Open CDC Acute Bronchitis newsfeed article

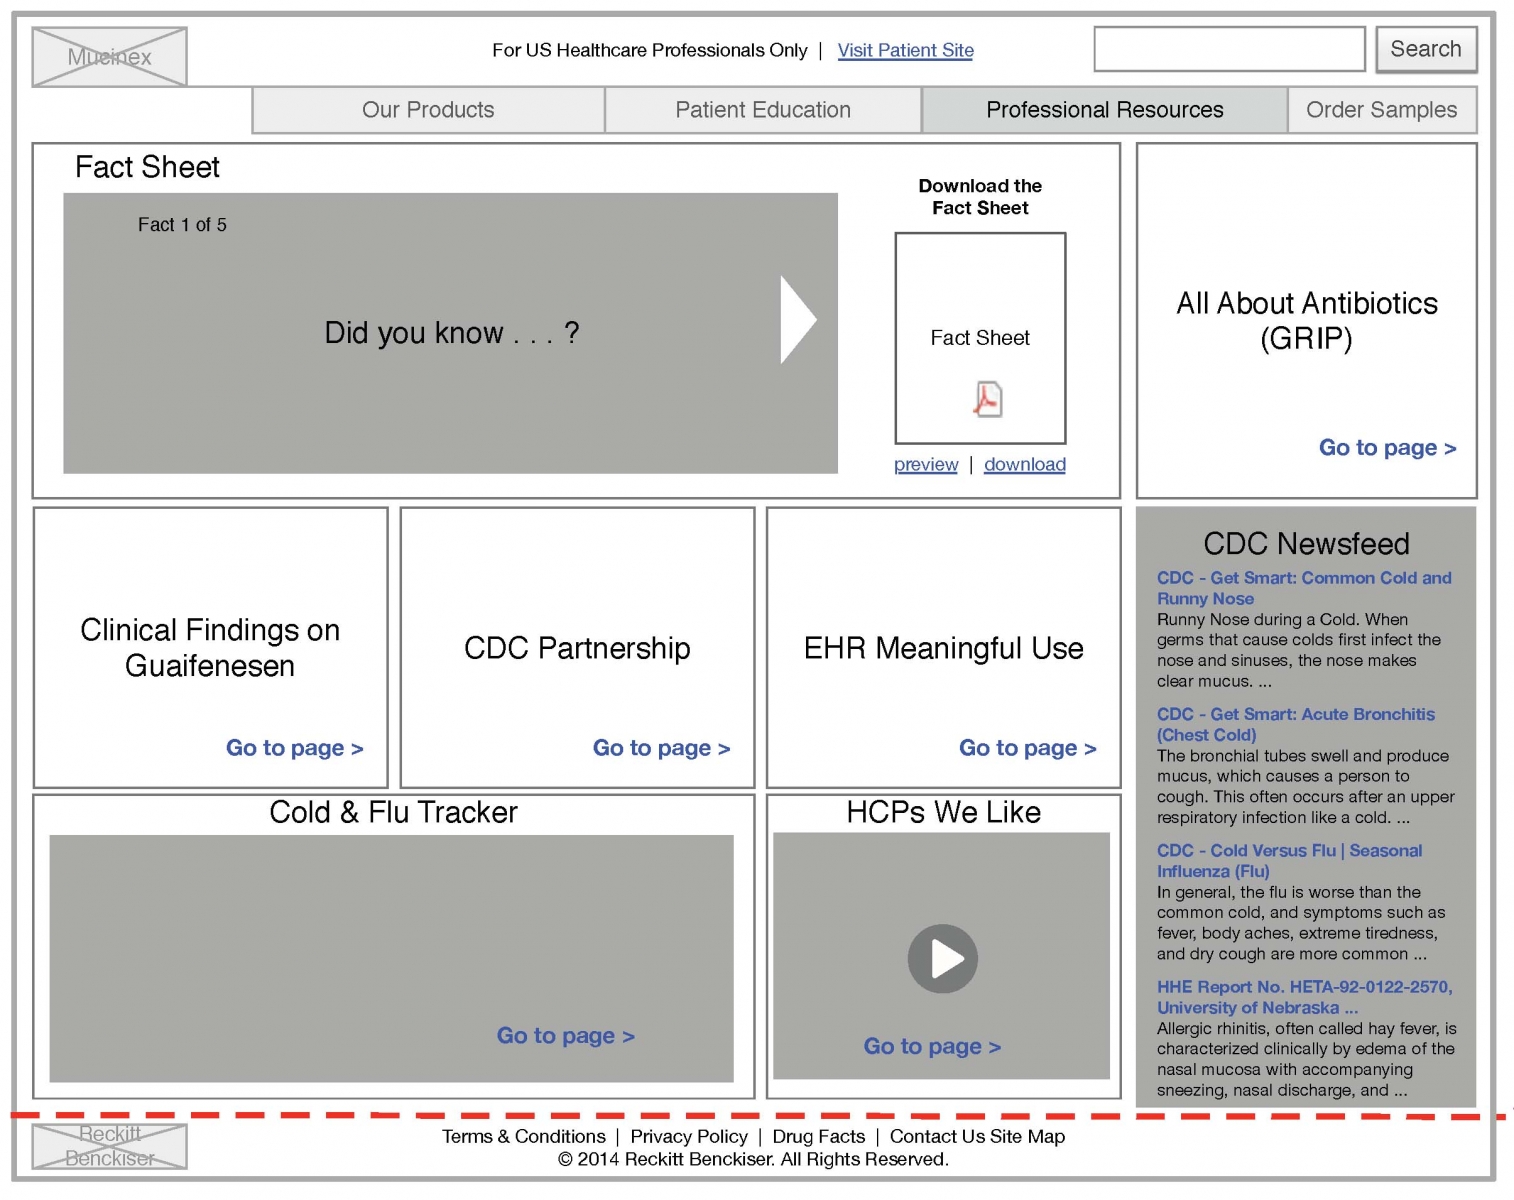[1296, 724]
